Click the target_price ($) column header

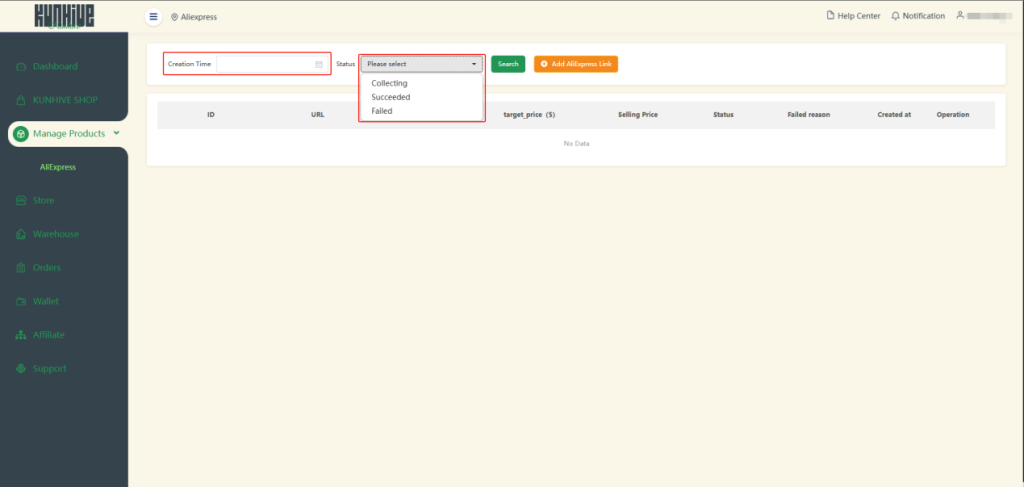point(529,115)
